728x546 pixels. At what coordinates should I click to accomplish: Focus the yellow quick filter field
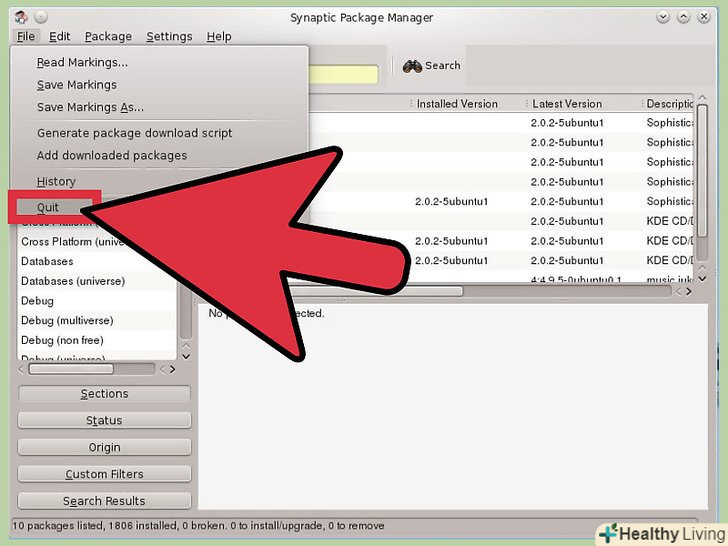[344, 74]
